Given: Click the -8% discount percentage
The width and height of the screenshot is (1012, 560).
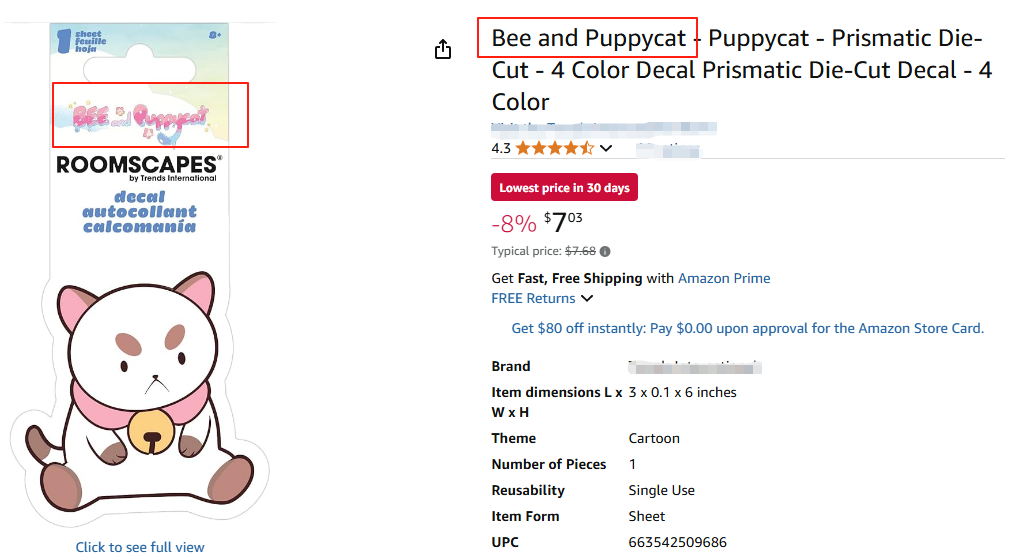Looking at the screenshot, I should click(x=514, y=224).
